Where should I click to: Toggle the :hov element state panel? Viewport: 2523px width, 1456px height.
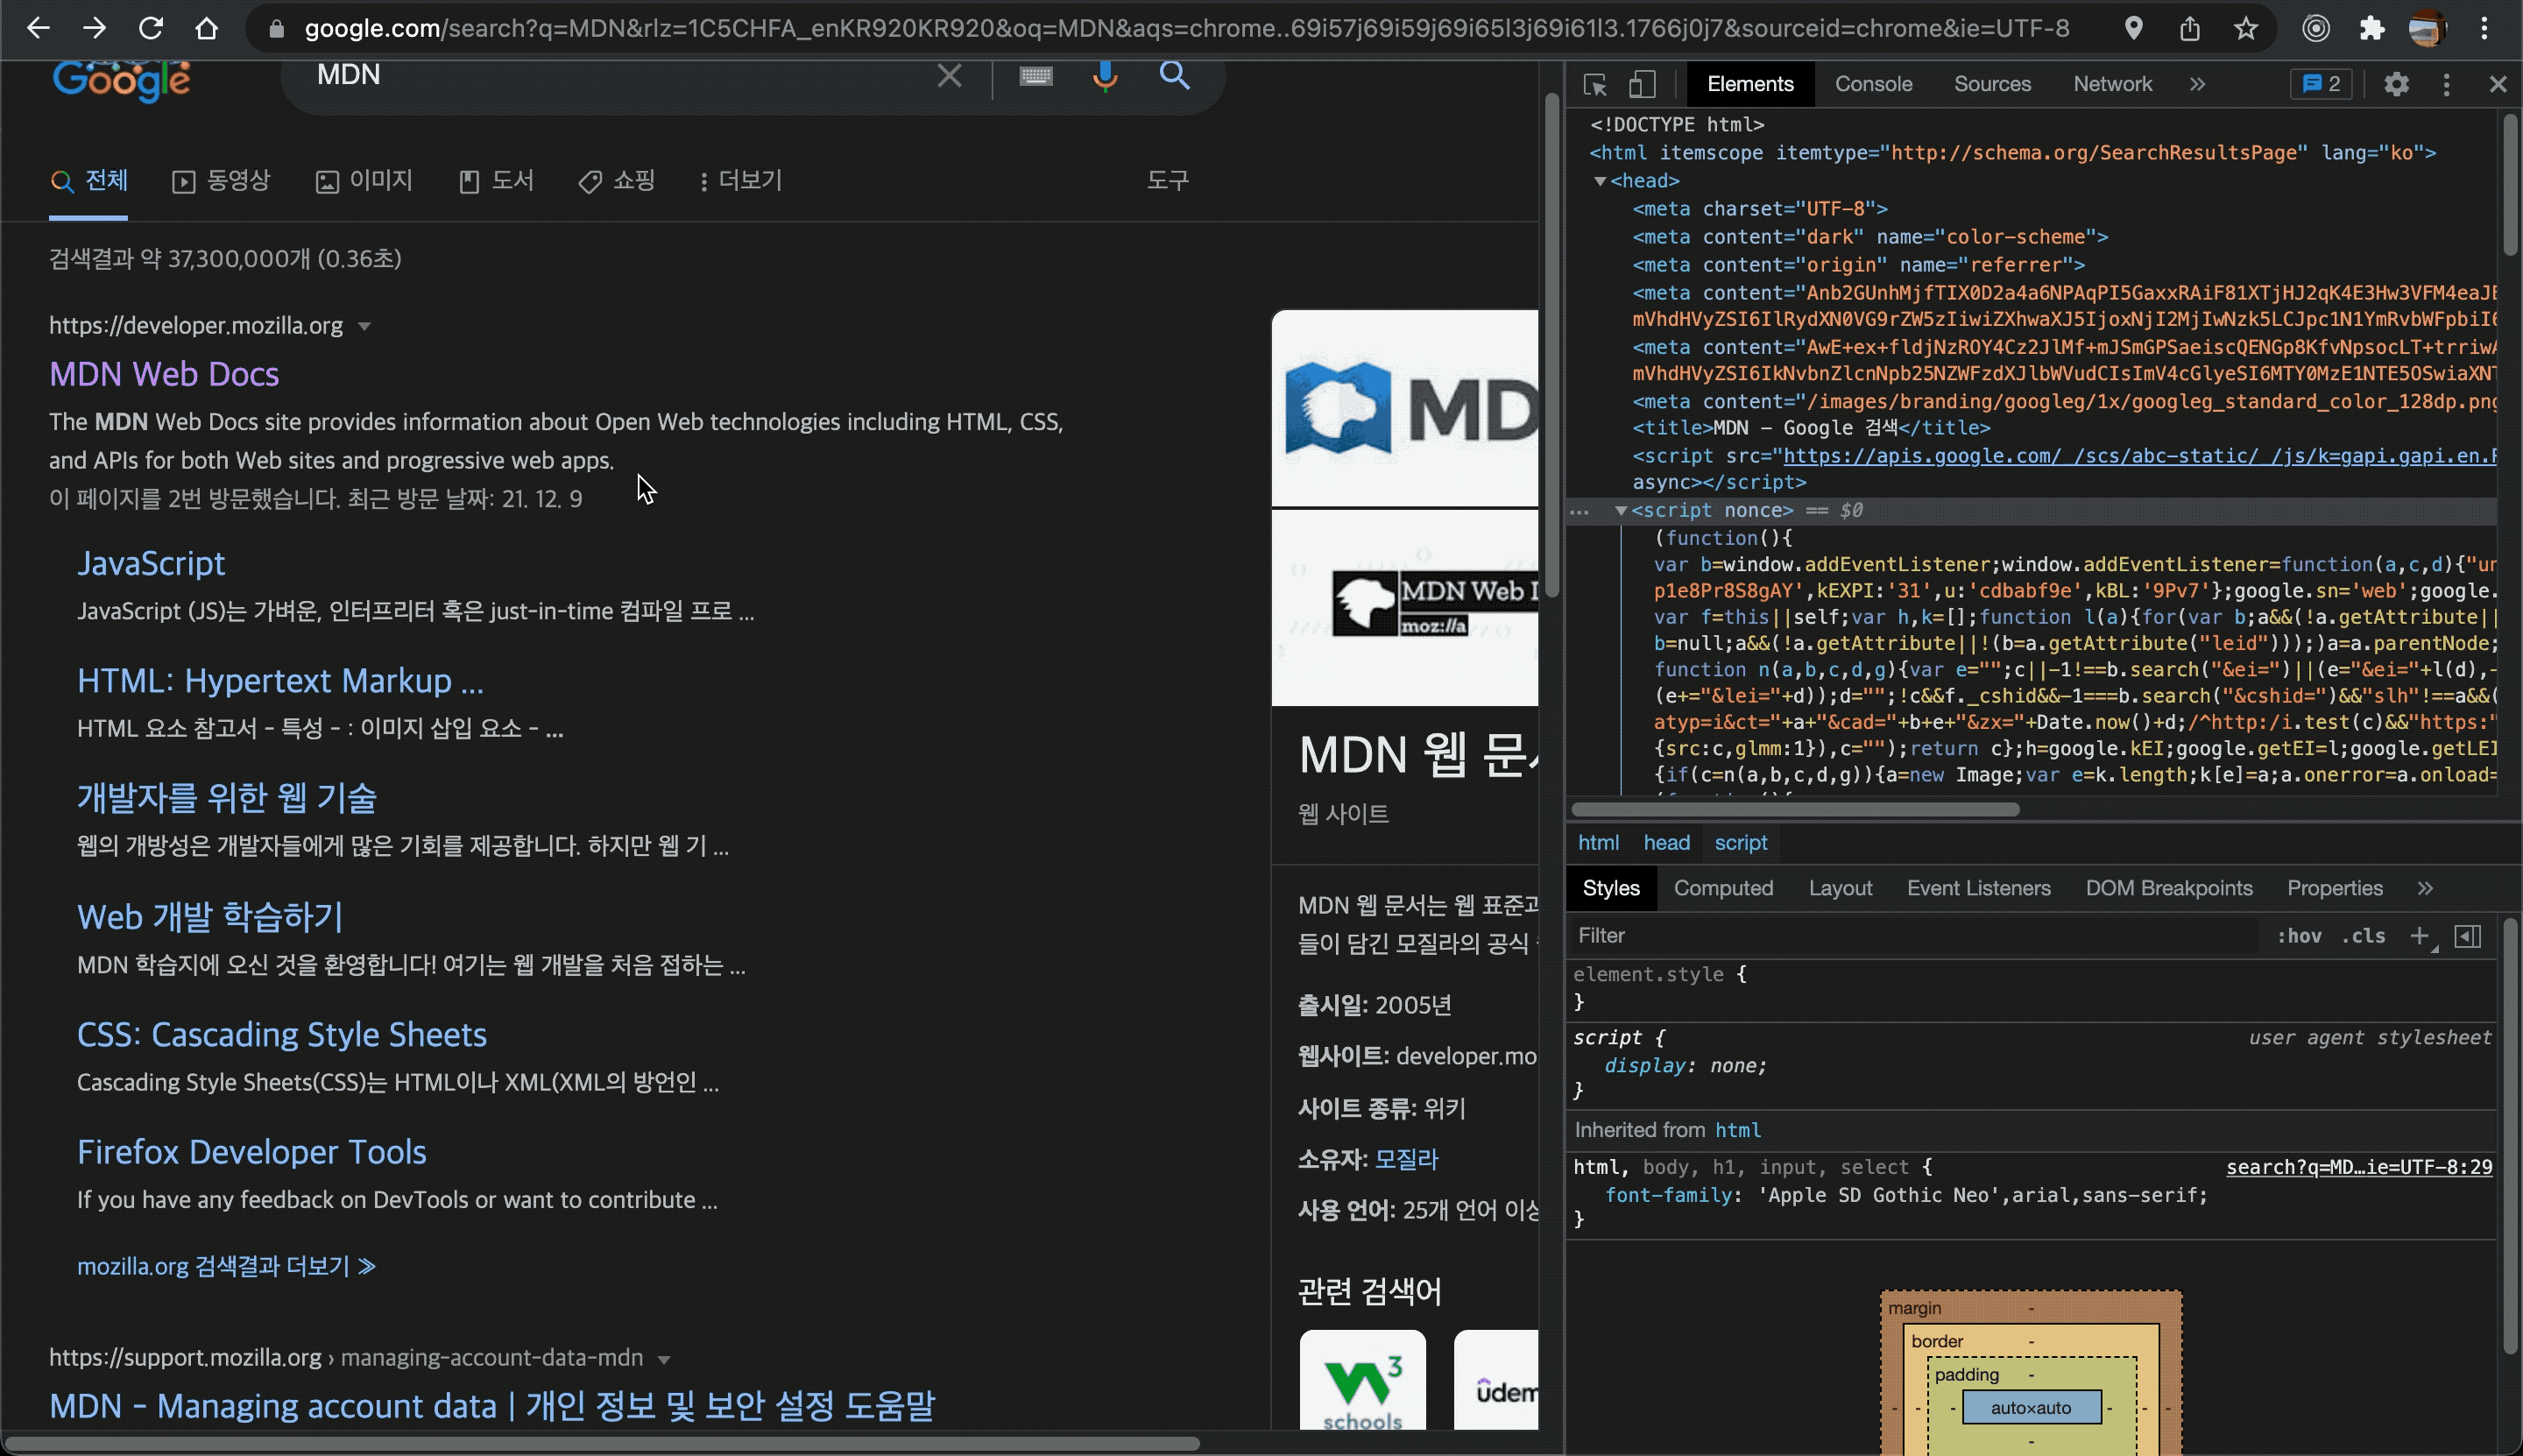pyautogui.click(x=2299, y=936)
